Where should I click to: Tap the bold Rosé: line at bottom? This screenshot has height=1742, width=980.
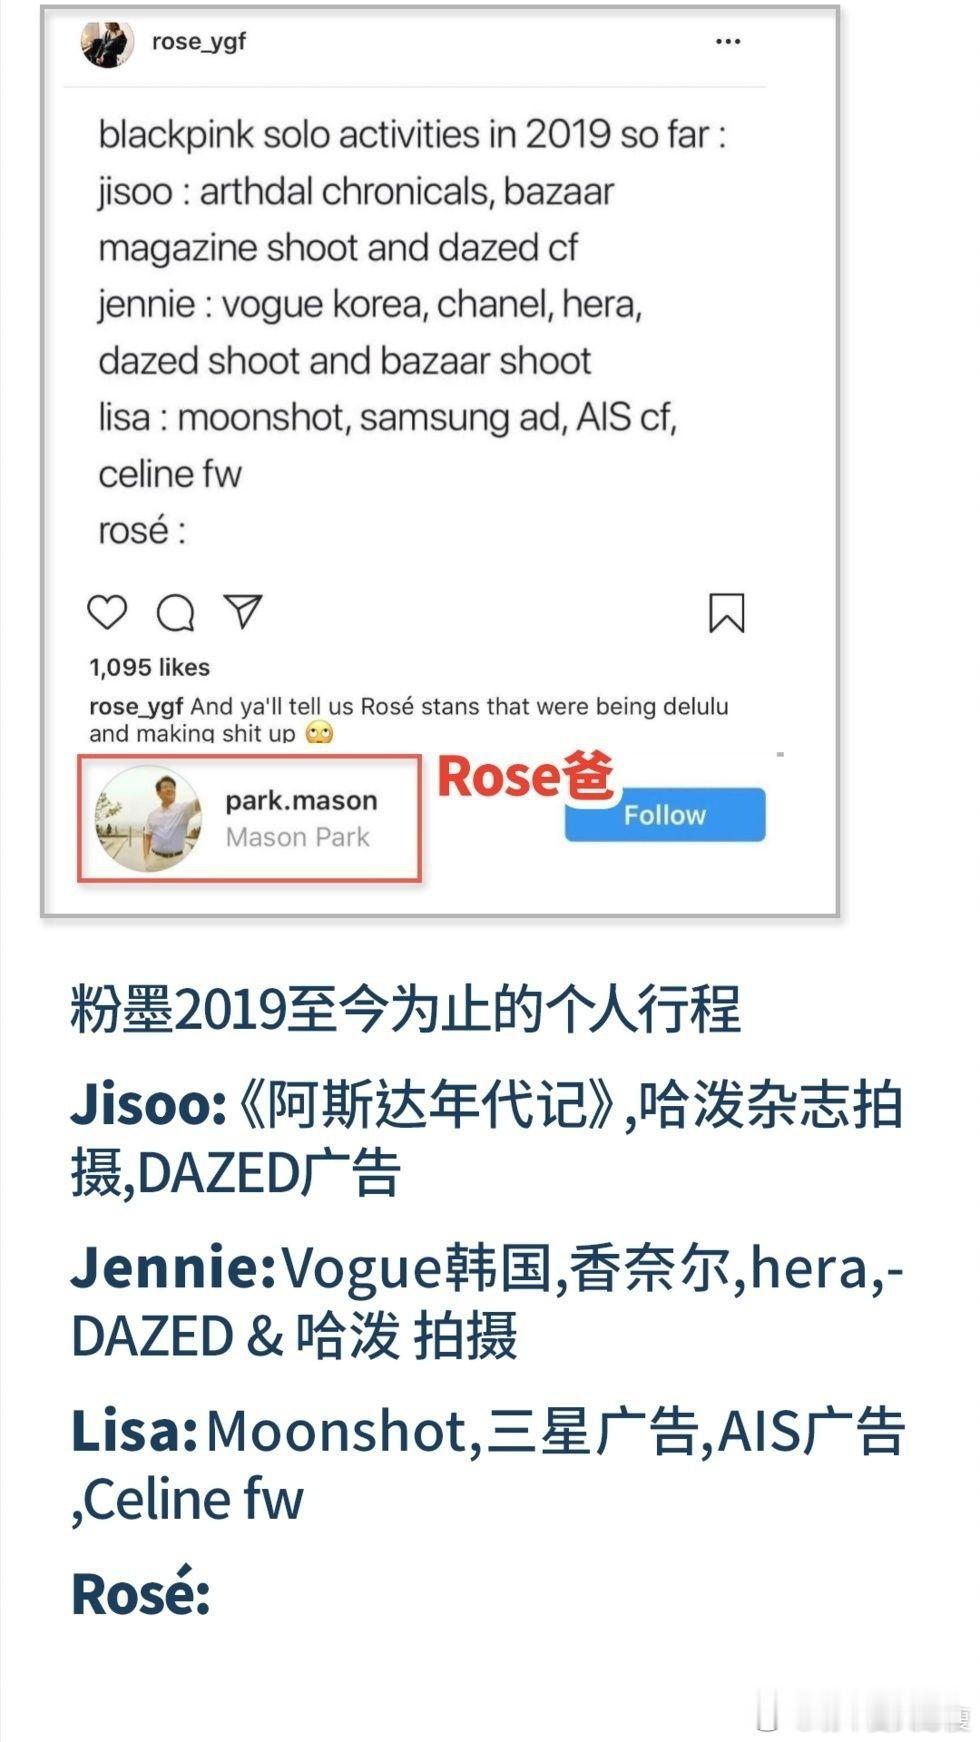[x=140, y=1592]
